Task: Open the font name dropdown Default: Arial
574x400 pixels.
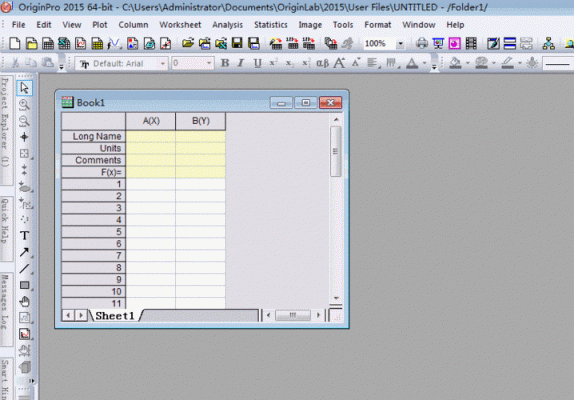Action: 122,64
